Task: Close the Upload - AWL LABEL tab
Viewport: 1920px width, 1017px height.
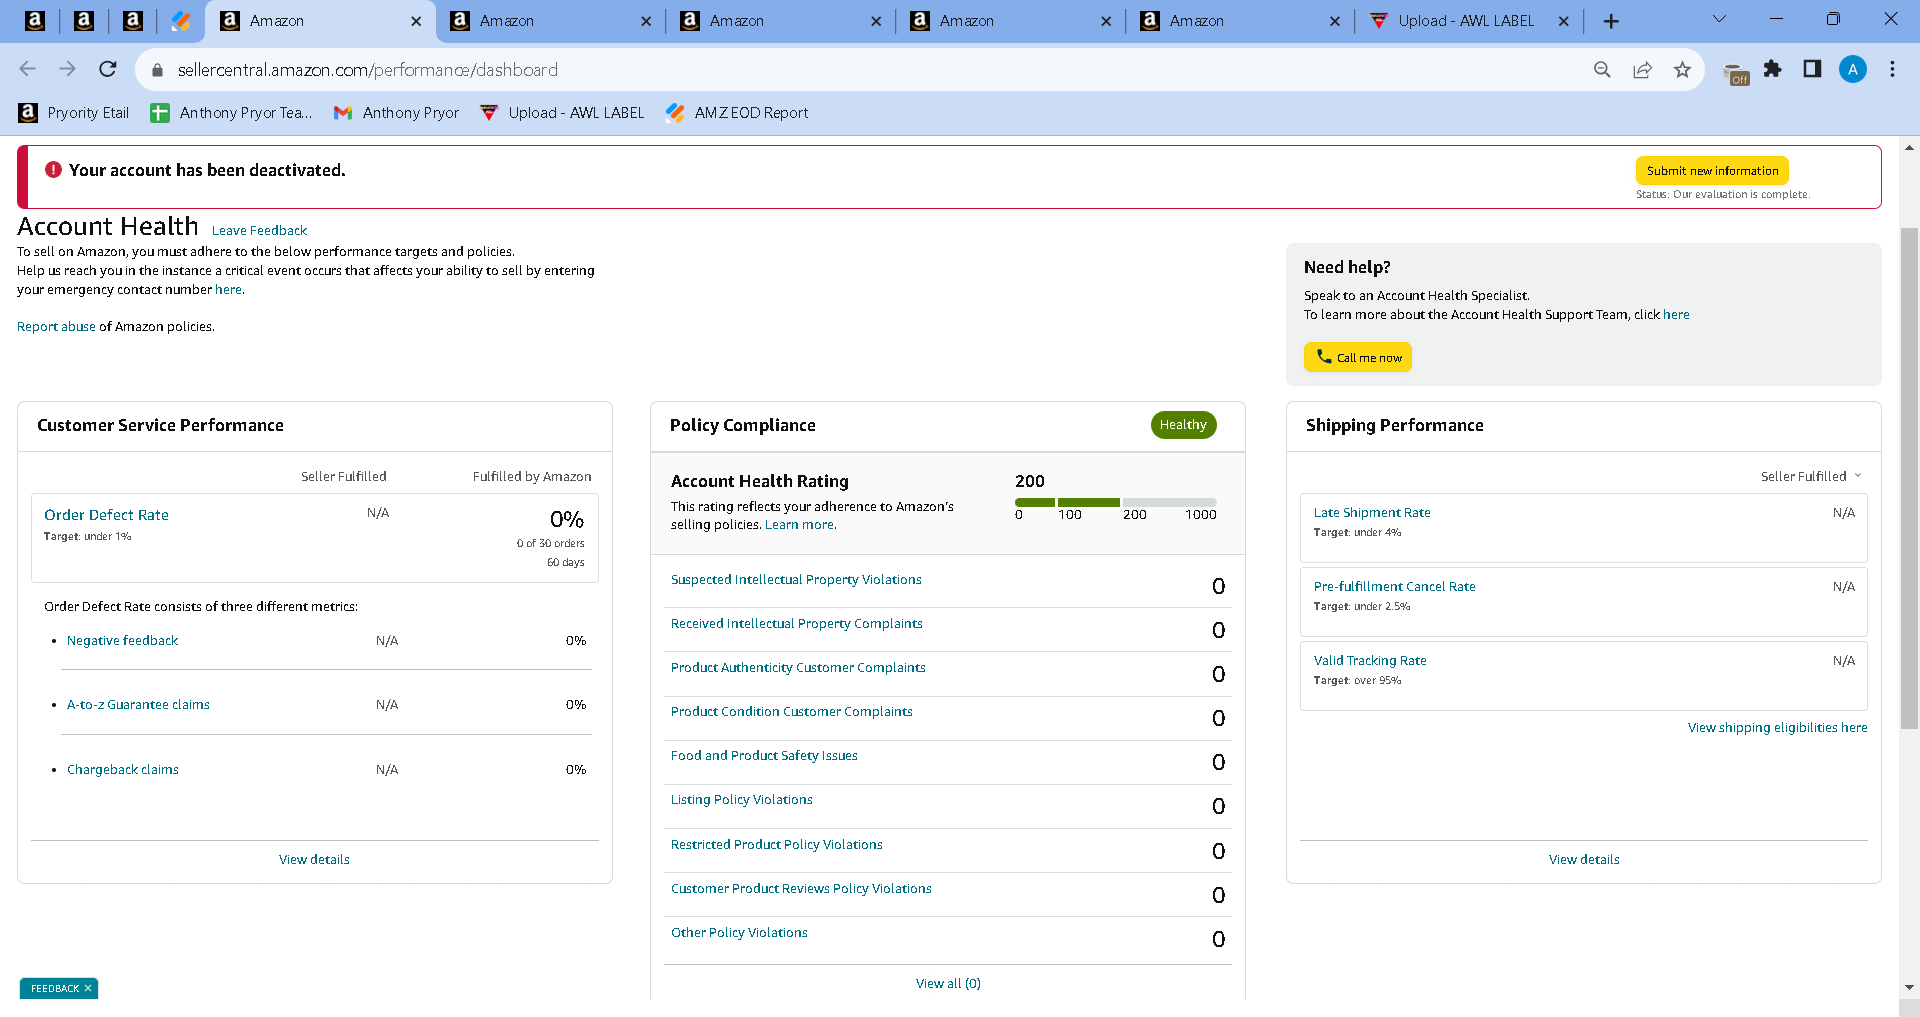Action: pos(1564,21)
